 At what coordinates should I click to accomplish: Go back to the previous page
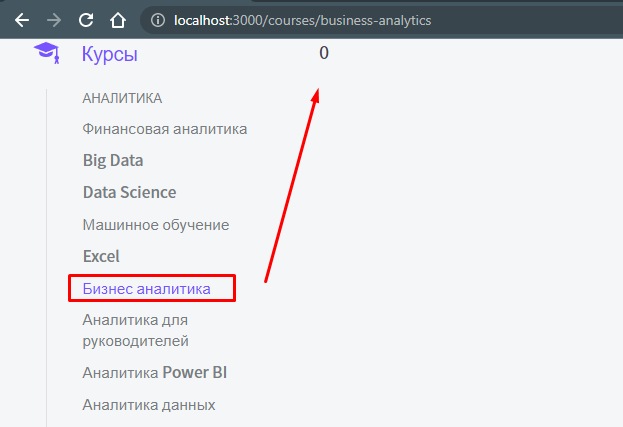[x=22, y=20]
